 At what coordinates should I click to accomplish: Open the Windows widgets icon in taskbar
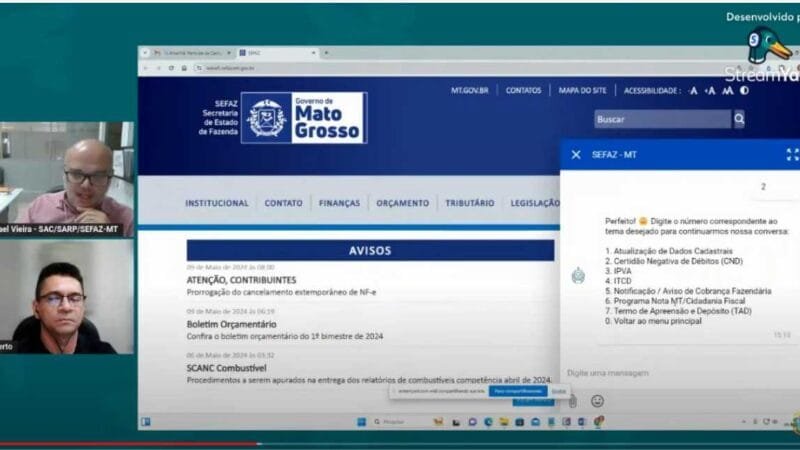146,422
